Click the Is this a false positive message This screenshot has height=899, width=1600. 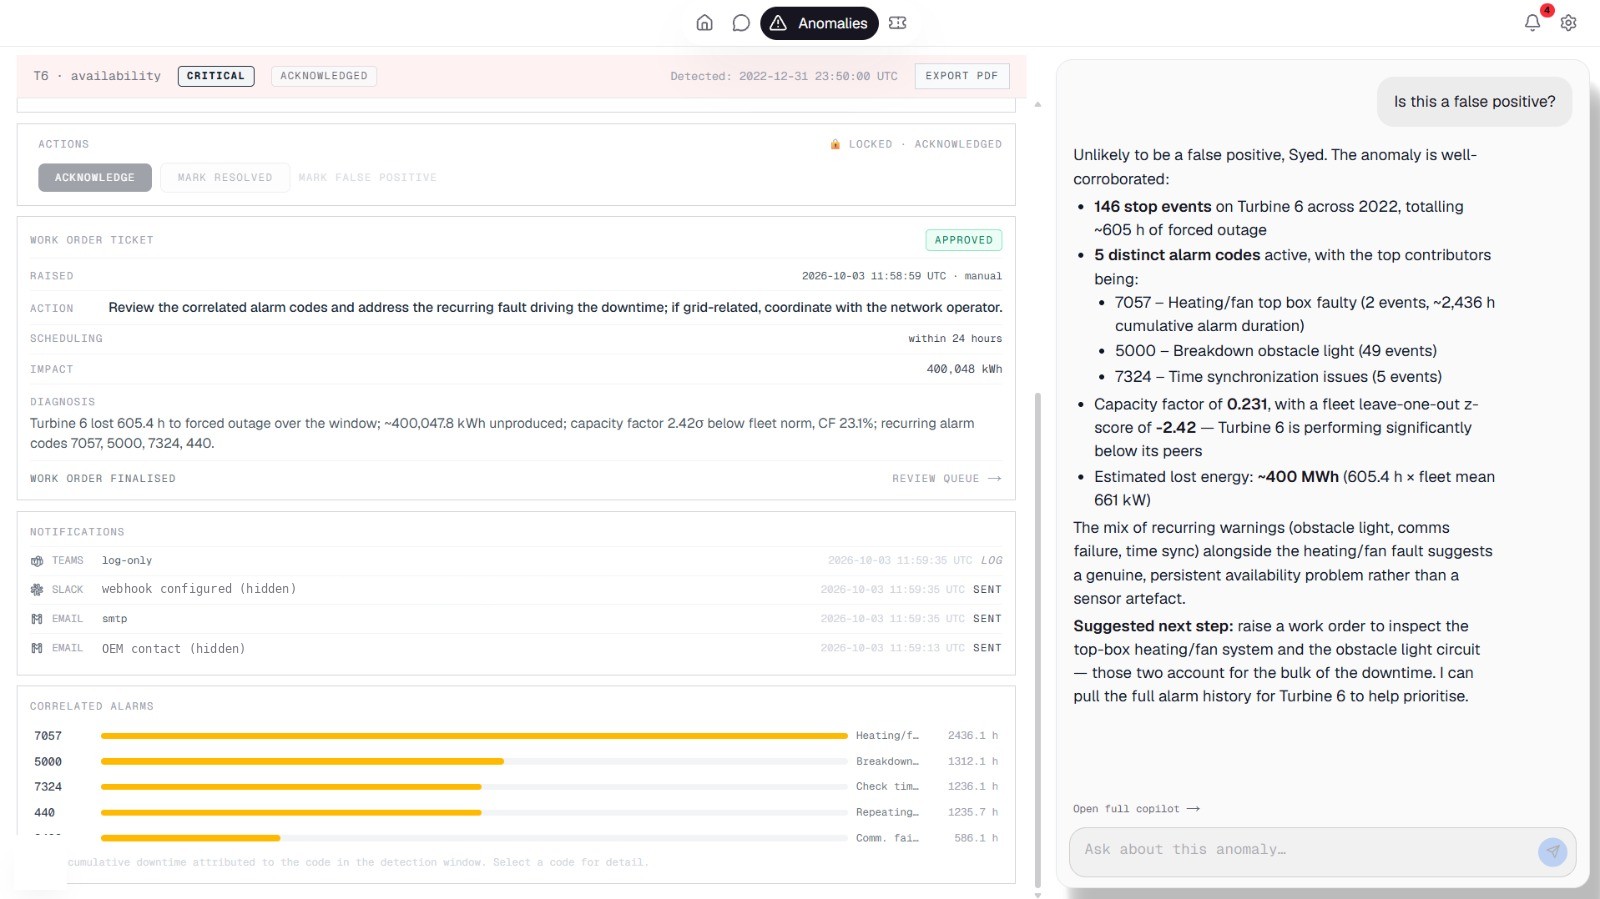pyautogui.click(x=1474, y=102)
